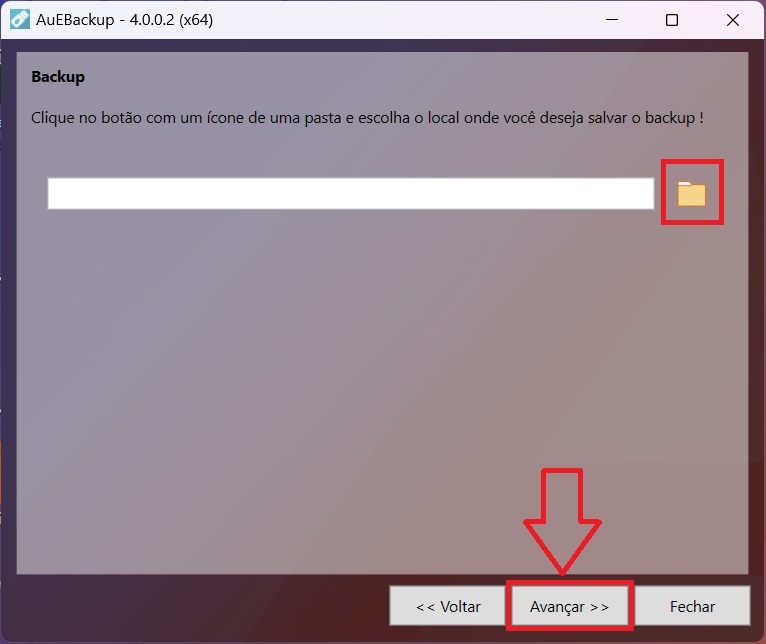Click the instruction text about saving the backup
766x644 pixels.
pos(367,118)
